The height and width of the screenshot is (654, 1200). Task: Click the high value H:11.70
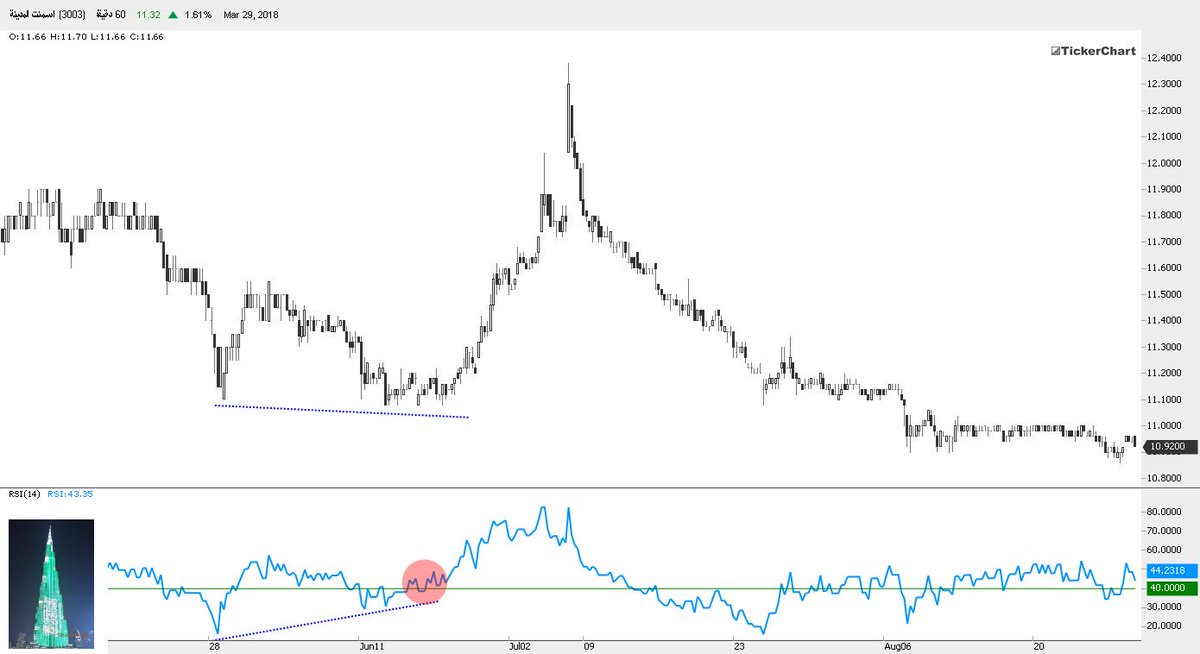pos(67,36)
